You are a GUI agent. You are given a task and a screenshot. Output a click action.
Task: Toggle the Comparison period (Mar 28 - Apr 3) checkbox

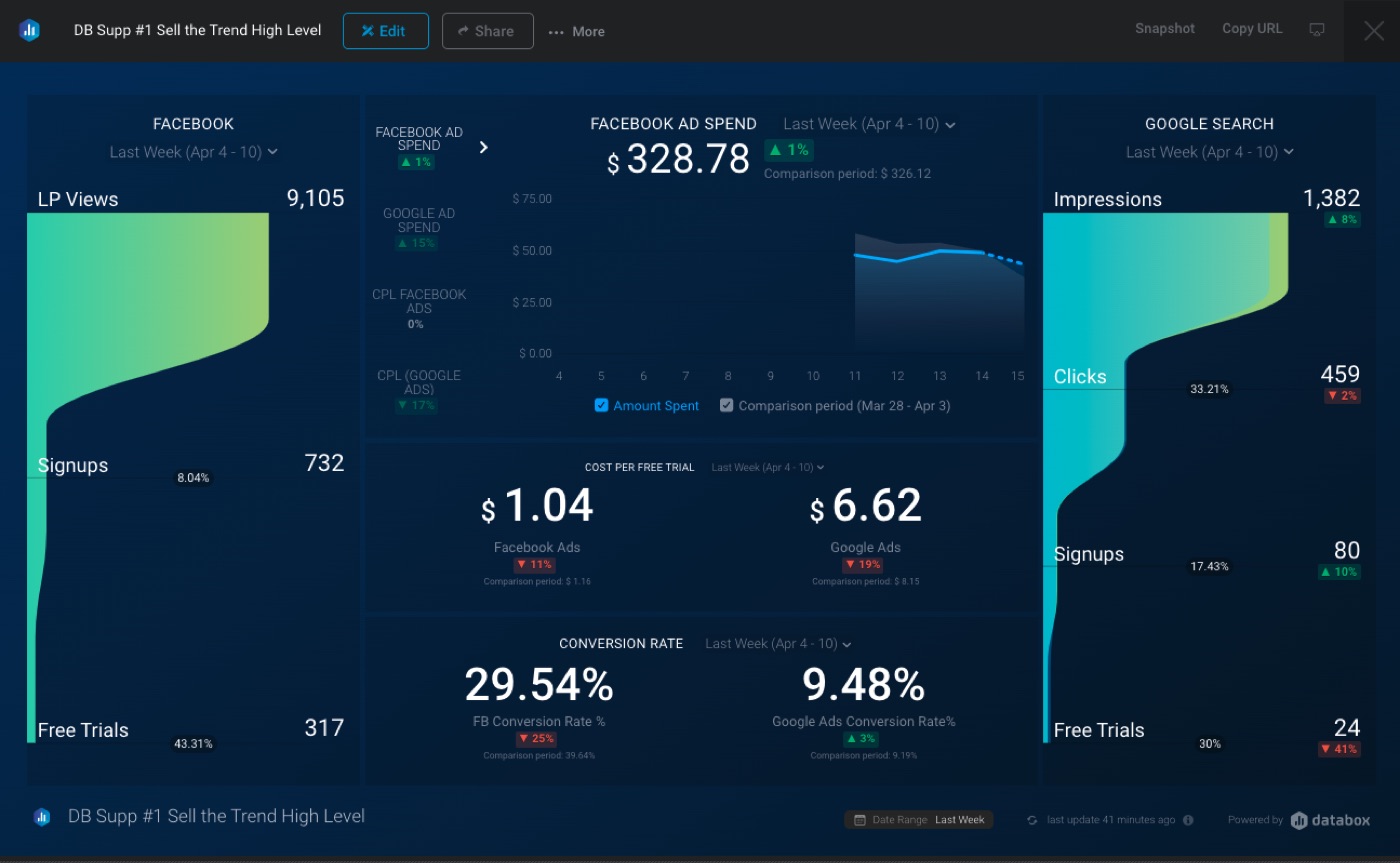(x=727, y=405)
